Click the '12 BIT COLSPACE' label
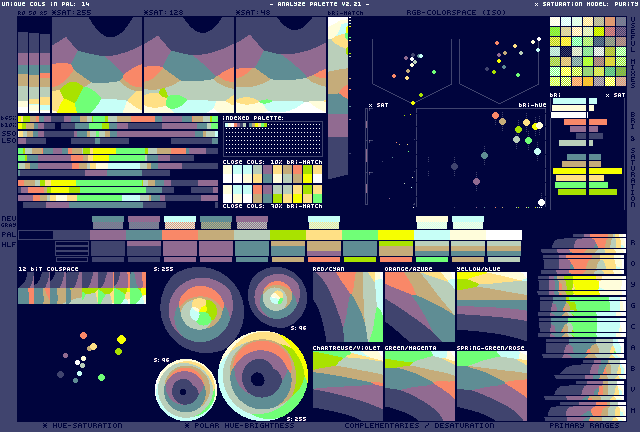 (x=48, y=269)
